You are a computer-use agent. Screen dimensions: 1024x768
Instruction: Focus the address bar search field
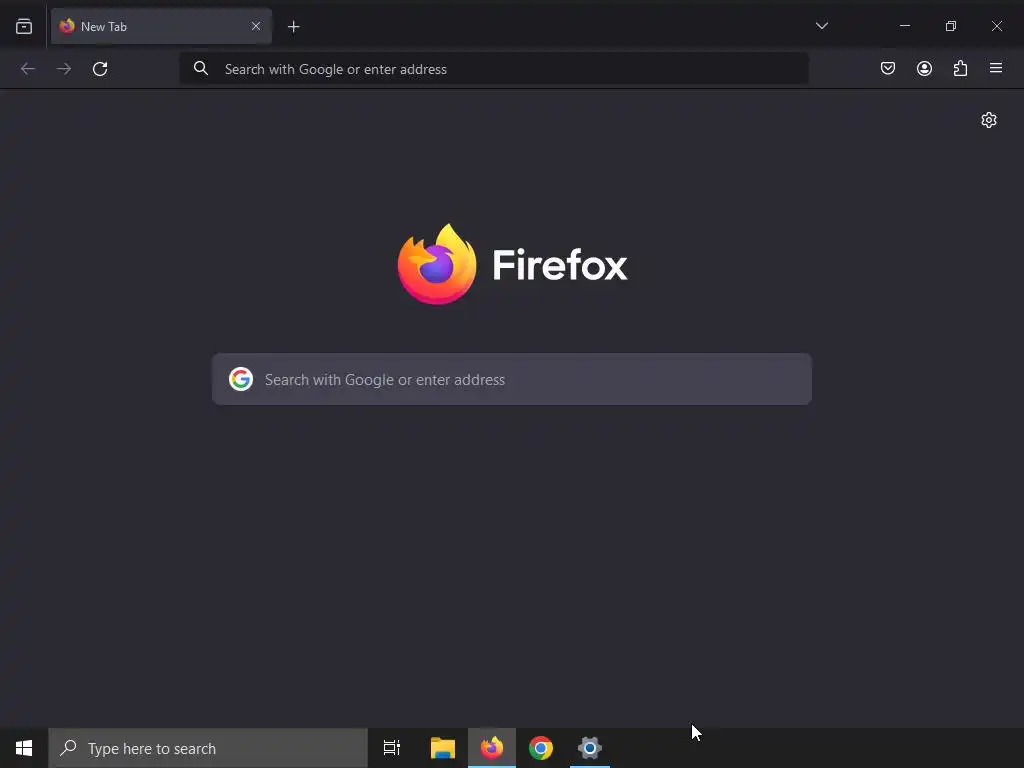click(x=494, y=69)
